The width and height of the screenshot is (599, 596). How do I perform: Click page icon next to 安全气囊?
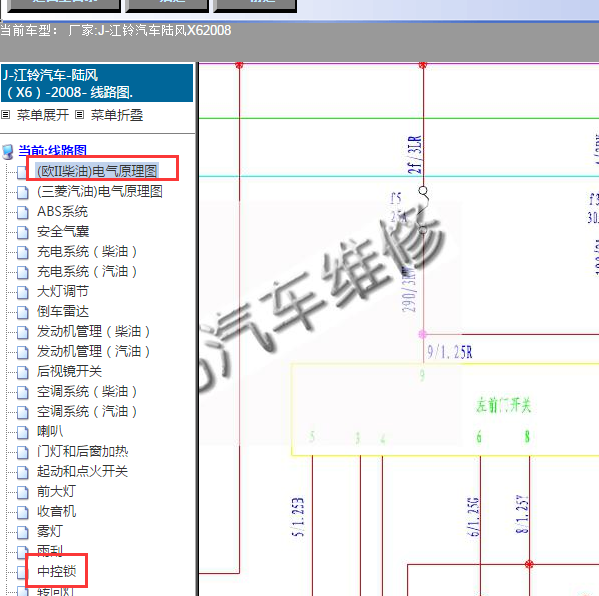(23, 232)
